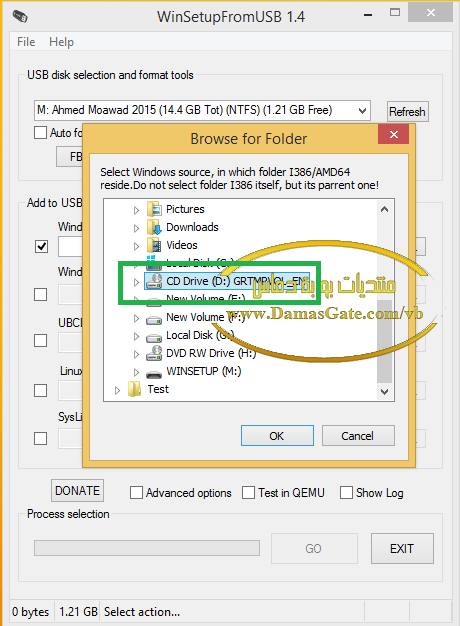Screen dimensions: 460x626
Task: Enable the Test in QEMU checkbox
Action: pyautogui.click(x=248, y=493)
